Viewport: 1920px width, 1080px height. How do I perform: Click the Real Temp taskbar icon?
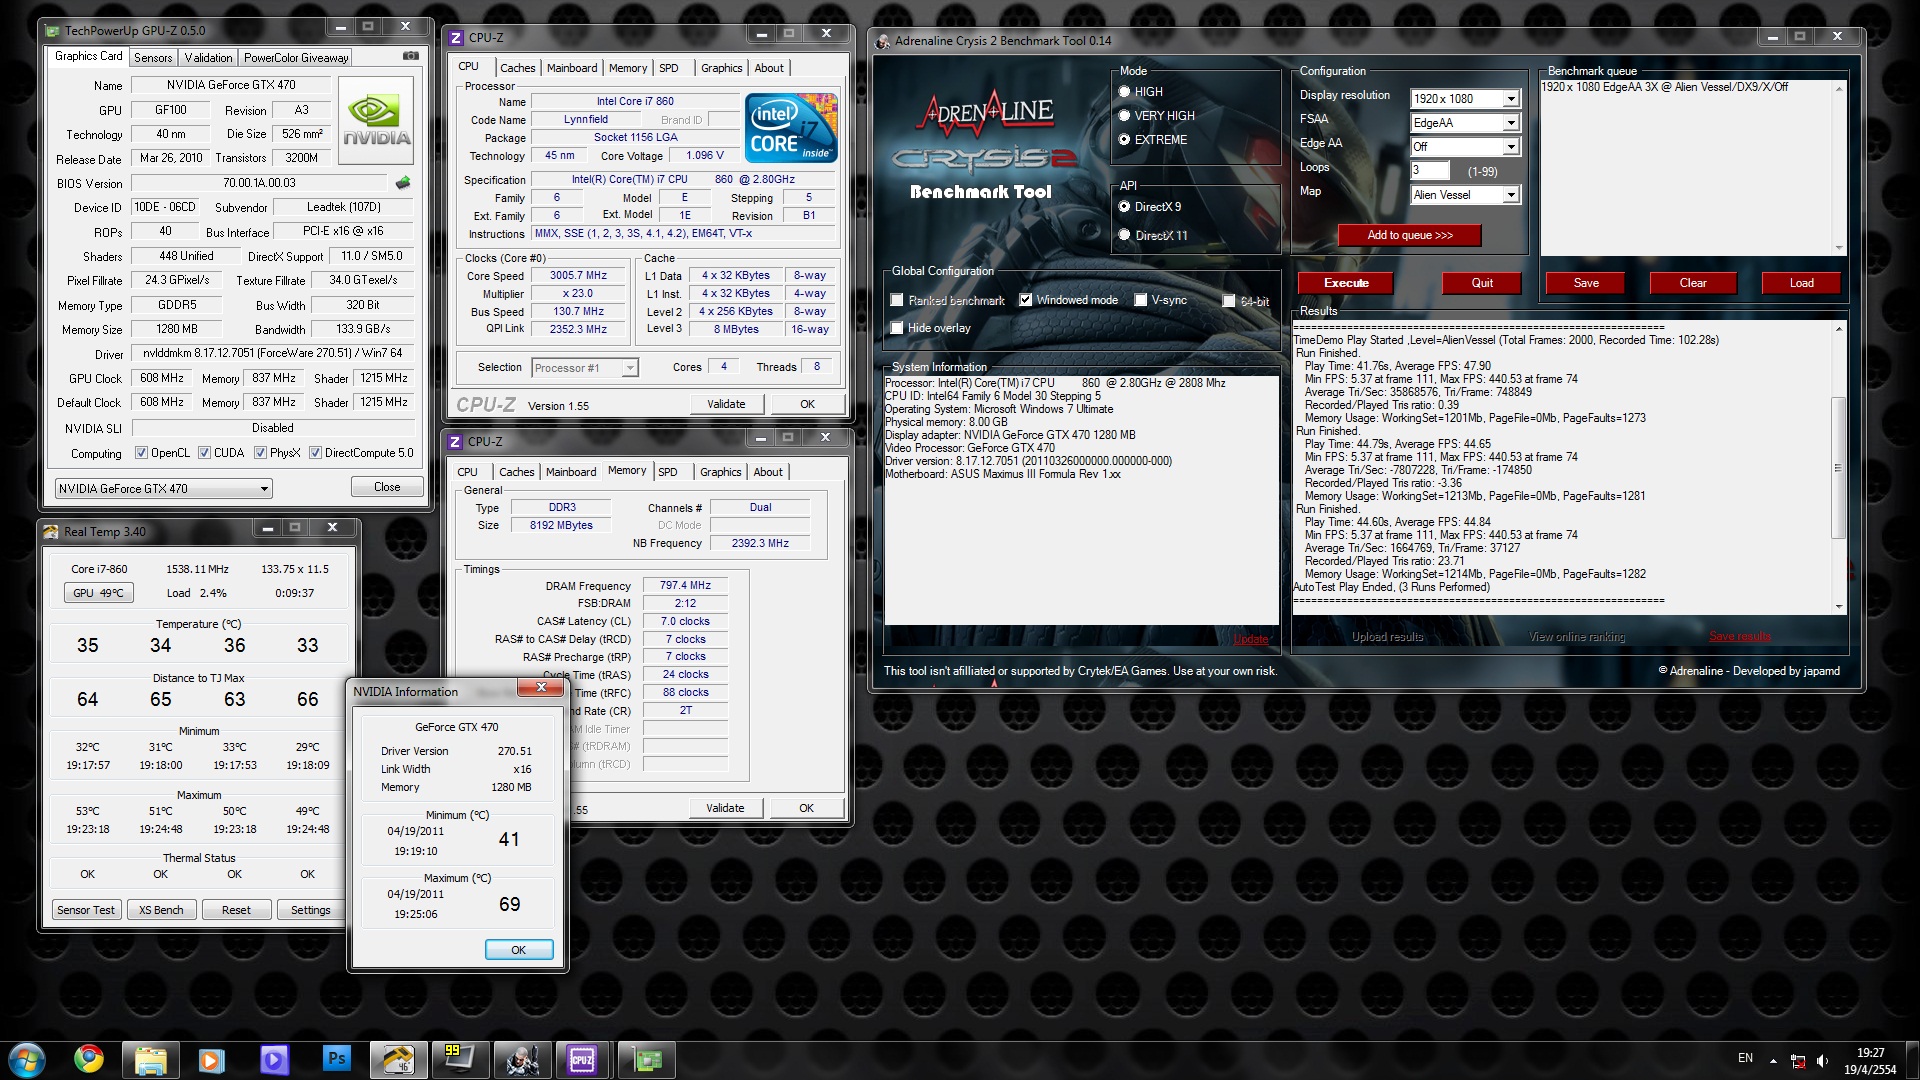397,1058
